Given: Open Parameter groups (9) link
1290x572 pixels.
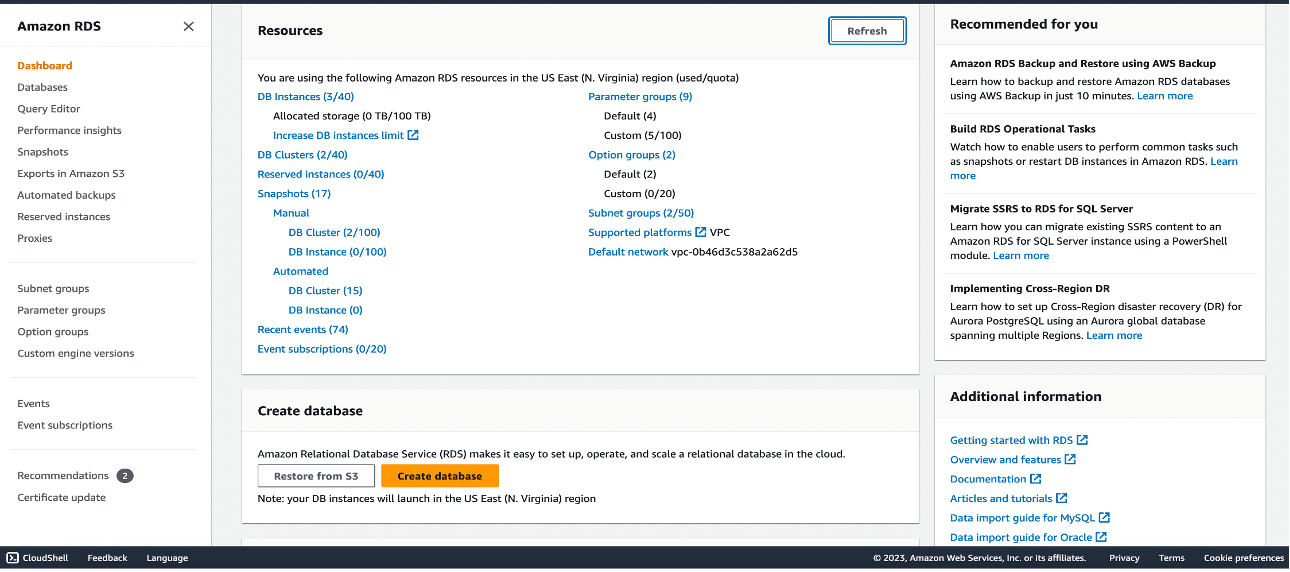Looking at the screenshot, I should (x=640, y=97).
